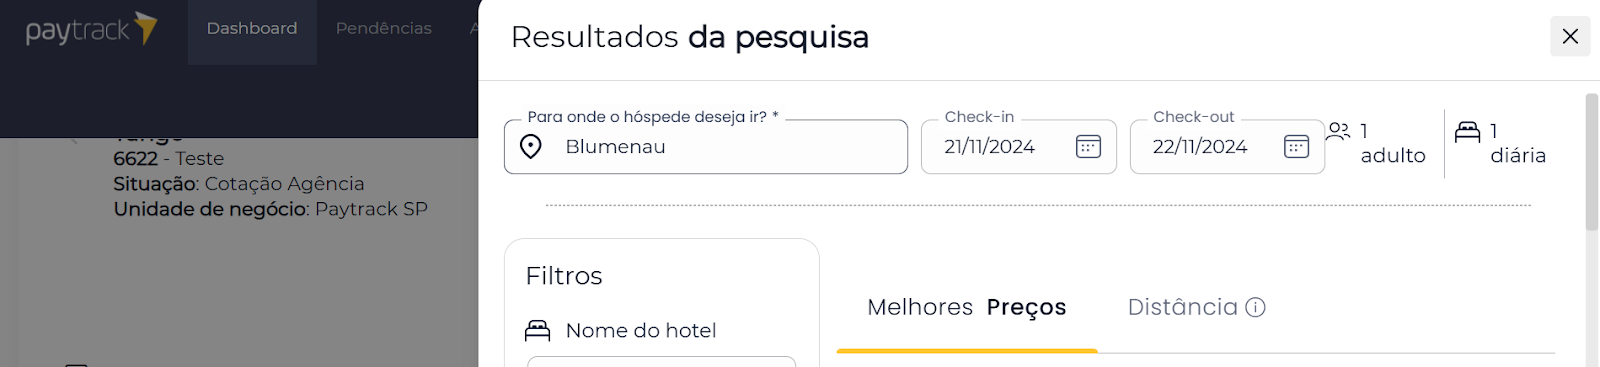Click the Blumenau destination field
Screen dimensions: 1600x367
(706, 147)
